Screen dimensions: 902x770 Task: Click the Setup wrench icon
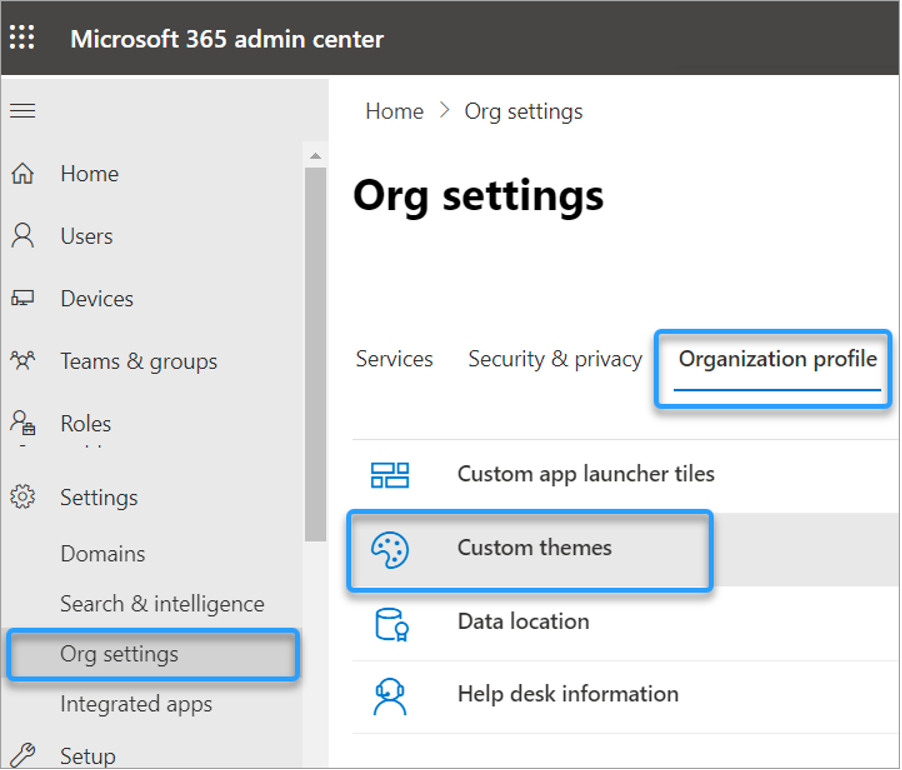click(22, 755)
